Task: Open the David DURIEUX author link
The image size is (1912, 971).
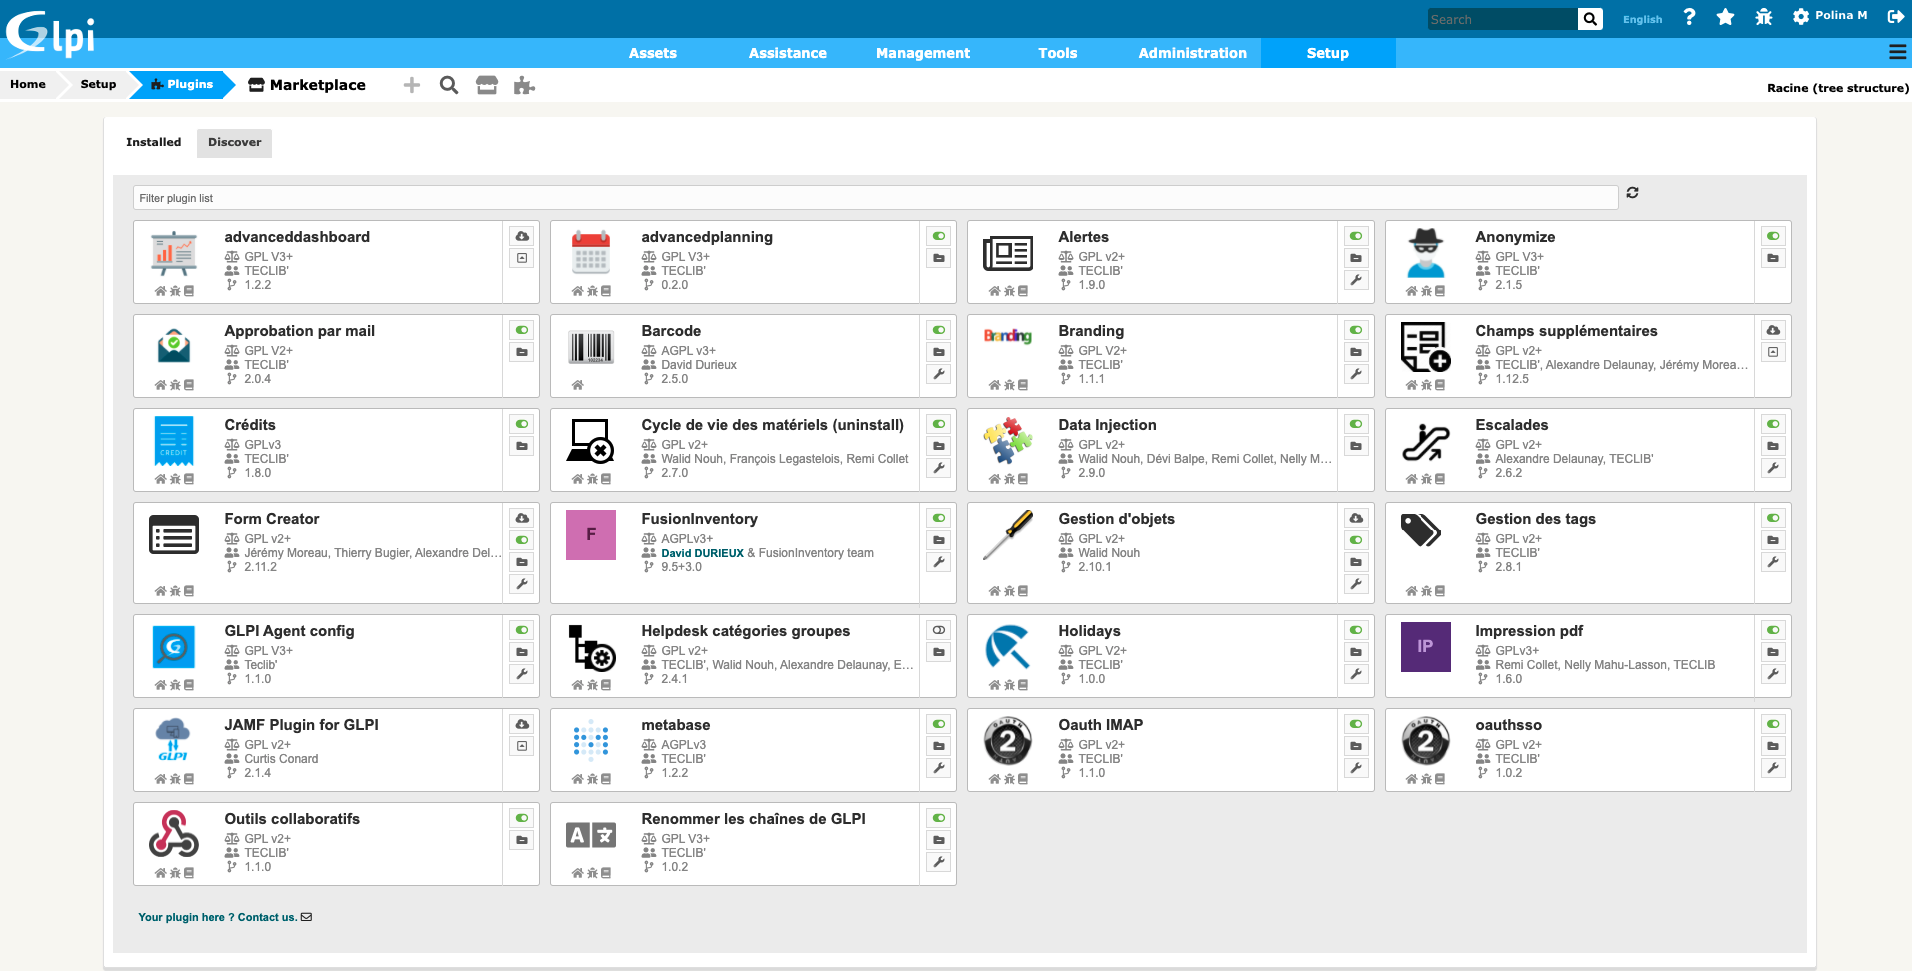Action: pos(702,553)
